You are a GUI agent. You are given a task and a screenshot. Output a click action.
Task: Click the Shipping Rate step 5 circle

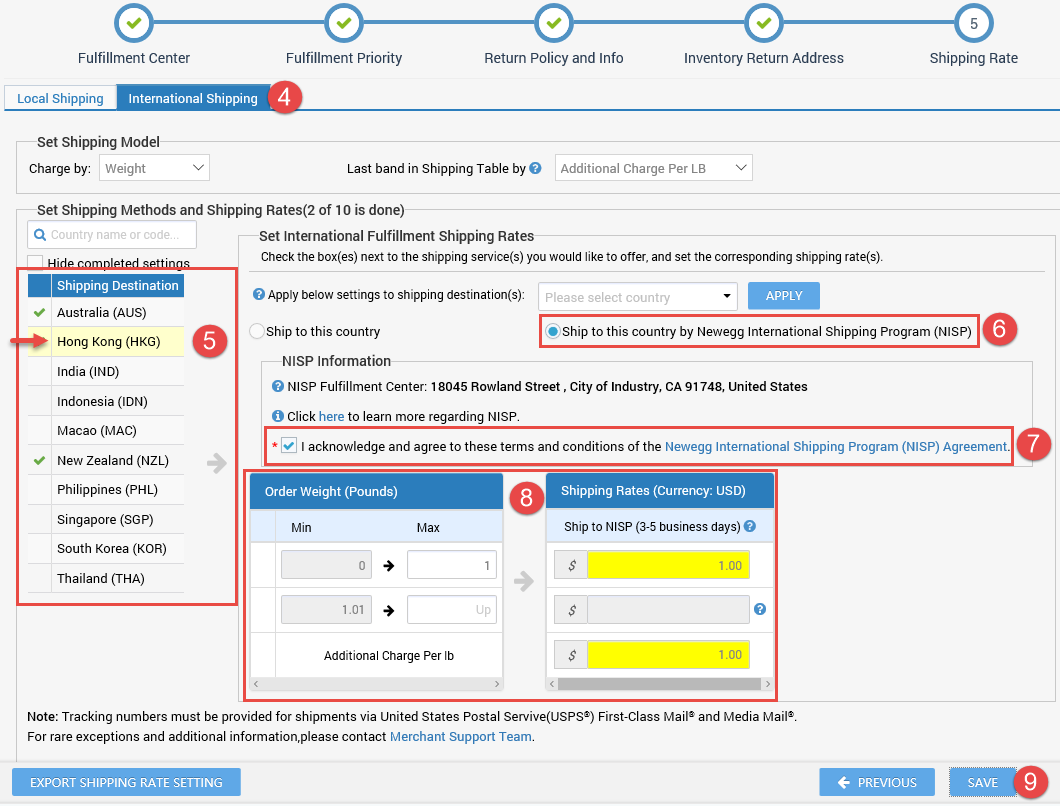pyautogui.click(x=973, y=22)
